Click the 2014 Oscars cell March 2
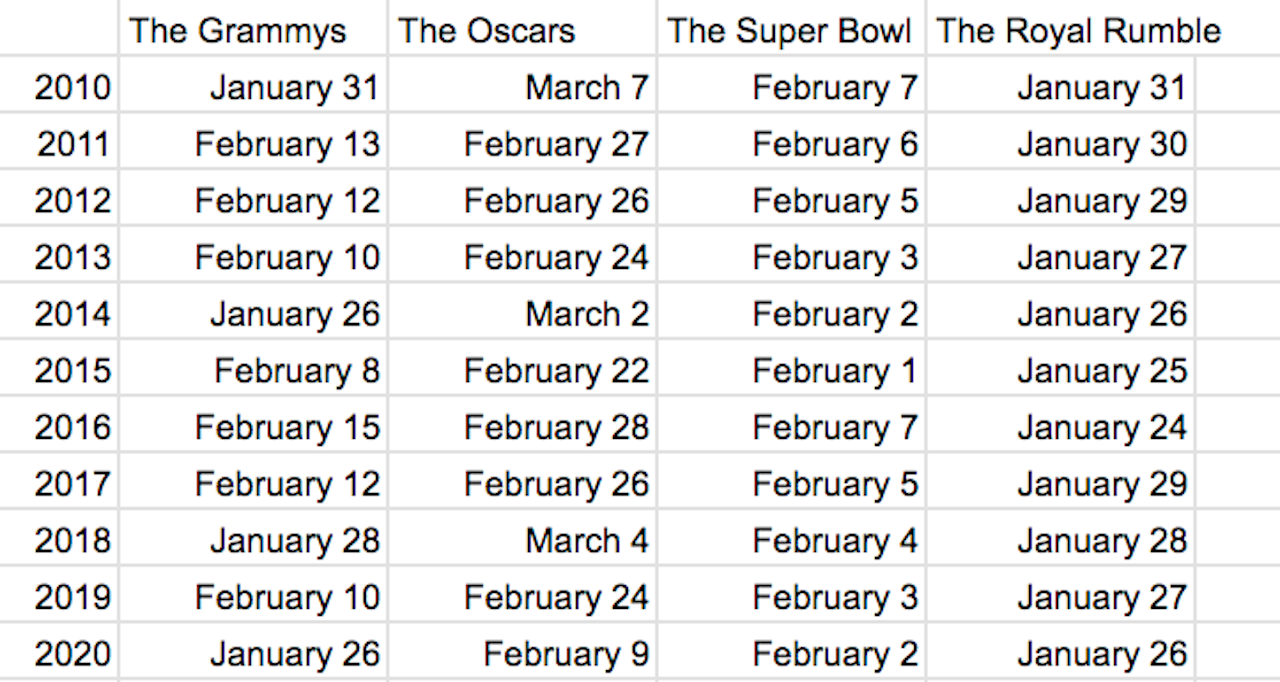This screenshot has height=682, width=1280. (x=522, y=314)
